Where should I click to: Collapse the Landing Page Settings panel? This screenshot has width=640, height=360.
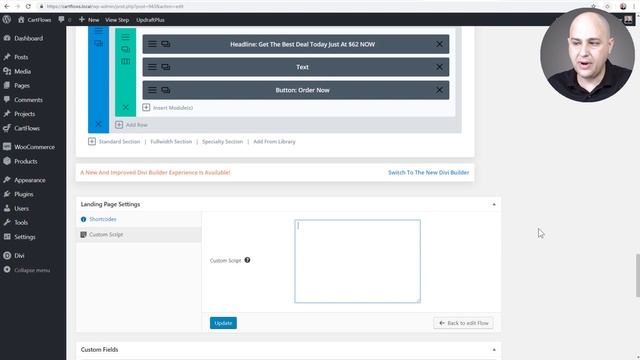(x=494, y=204)
